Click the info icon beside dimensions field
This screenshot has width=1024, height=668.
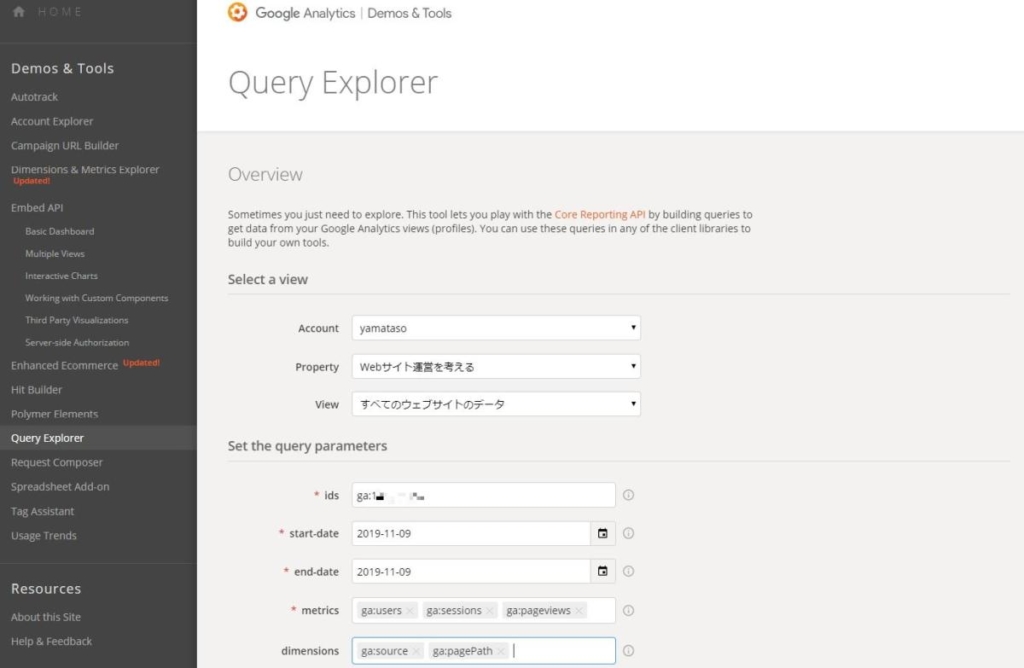(x=628, y=650)
